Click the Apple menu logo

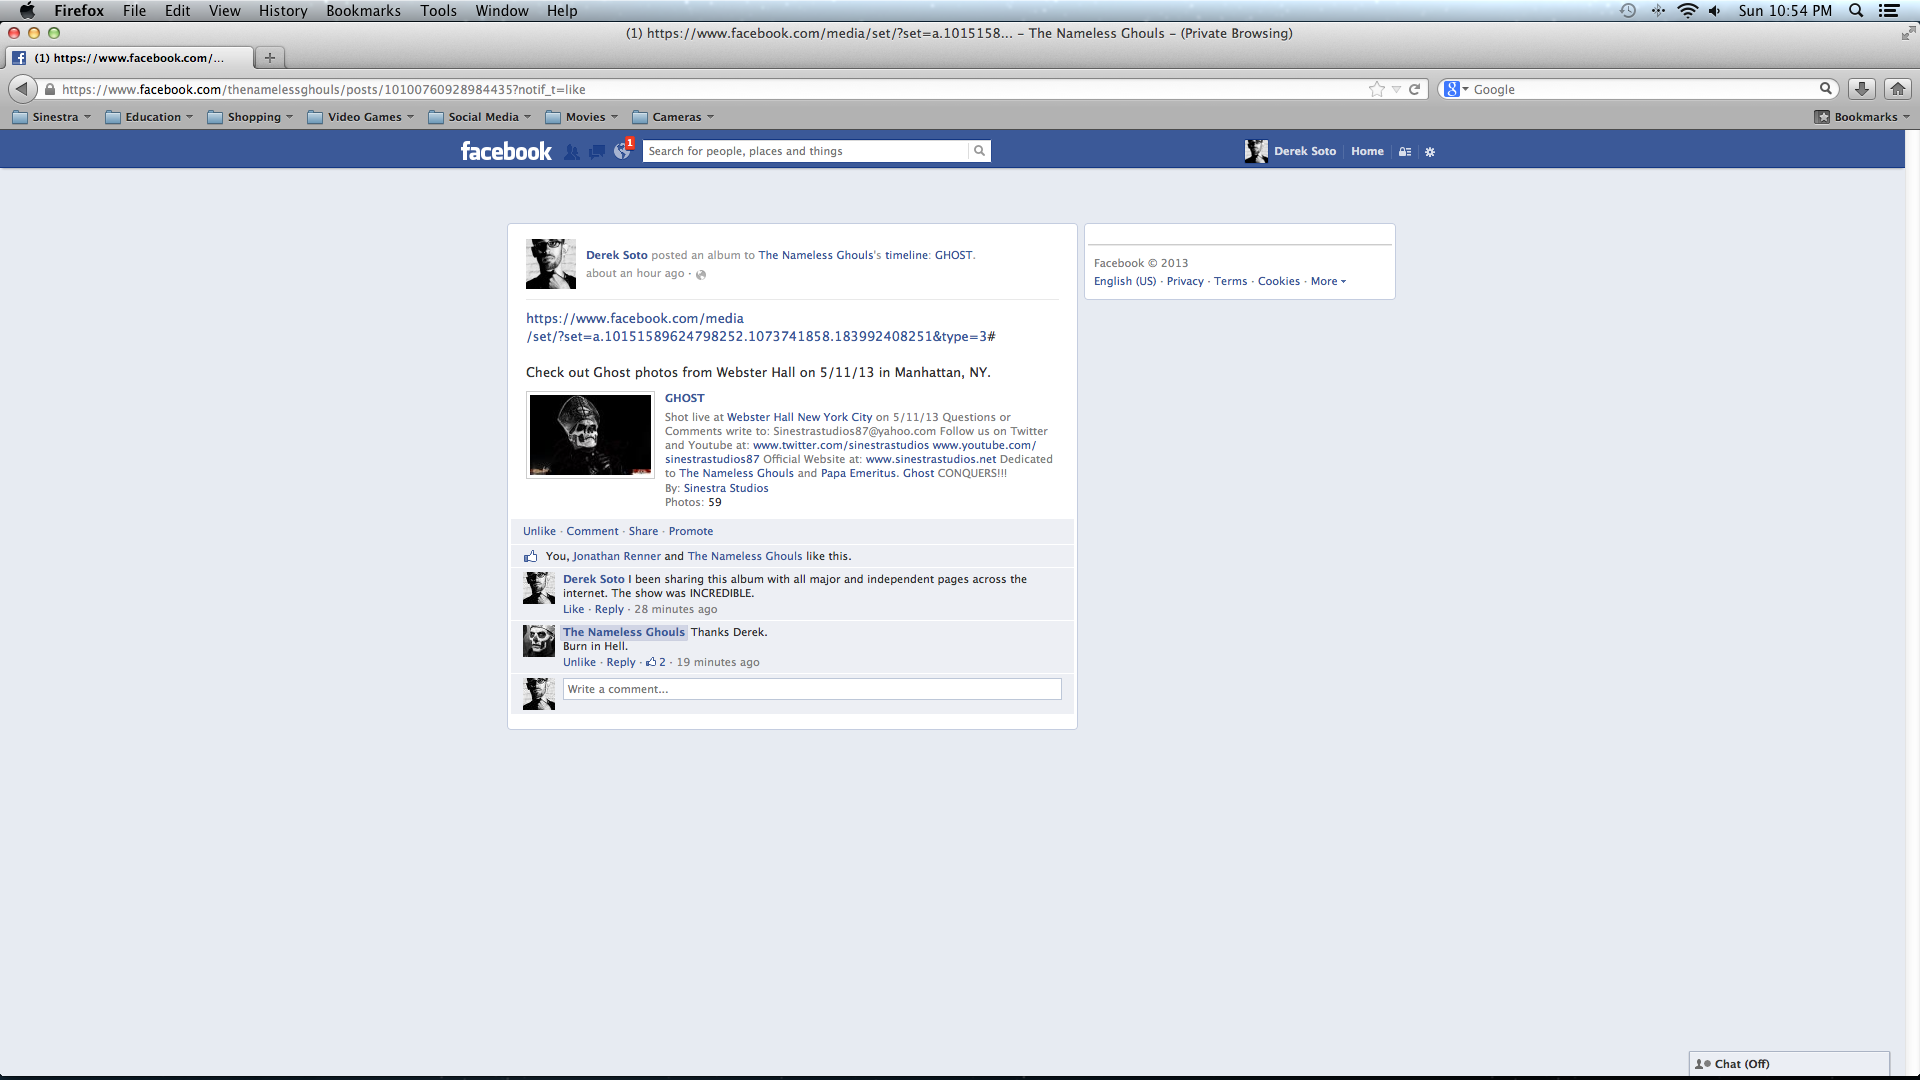[27, 11]
